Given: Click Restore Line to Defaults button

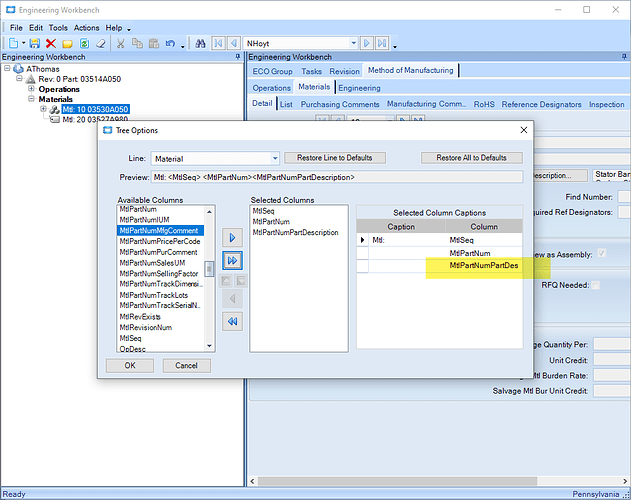Looking at the screenshot, I should click(x=335, y=158).
